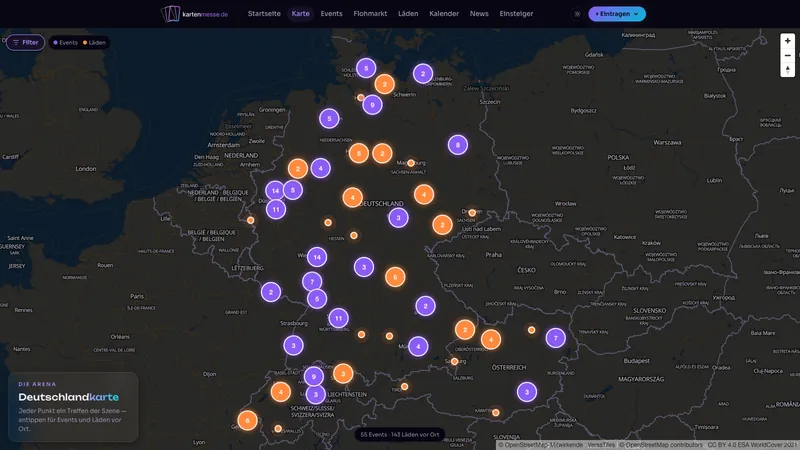The width and height of the screenshot is (800, 450).
Task: Select small orange marker at Magdeburg
Action: 411,163
